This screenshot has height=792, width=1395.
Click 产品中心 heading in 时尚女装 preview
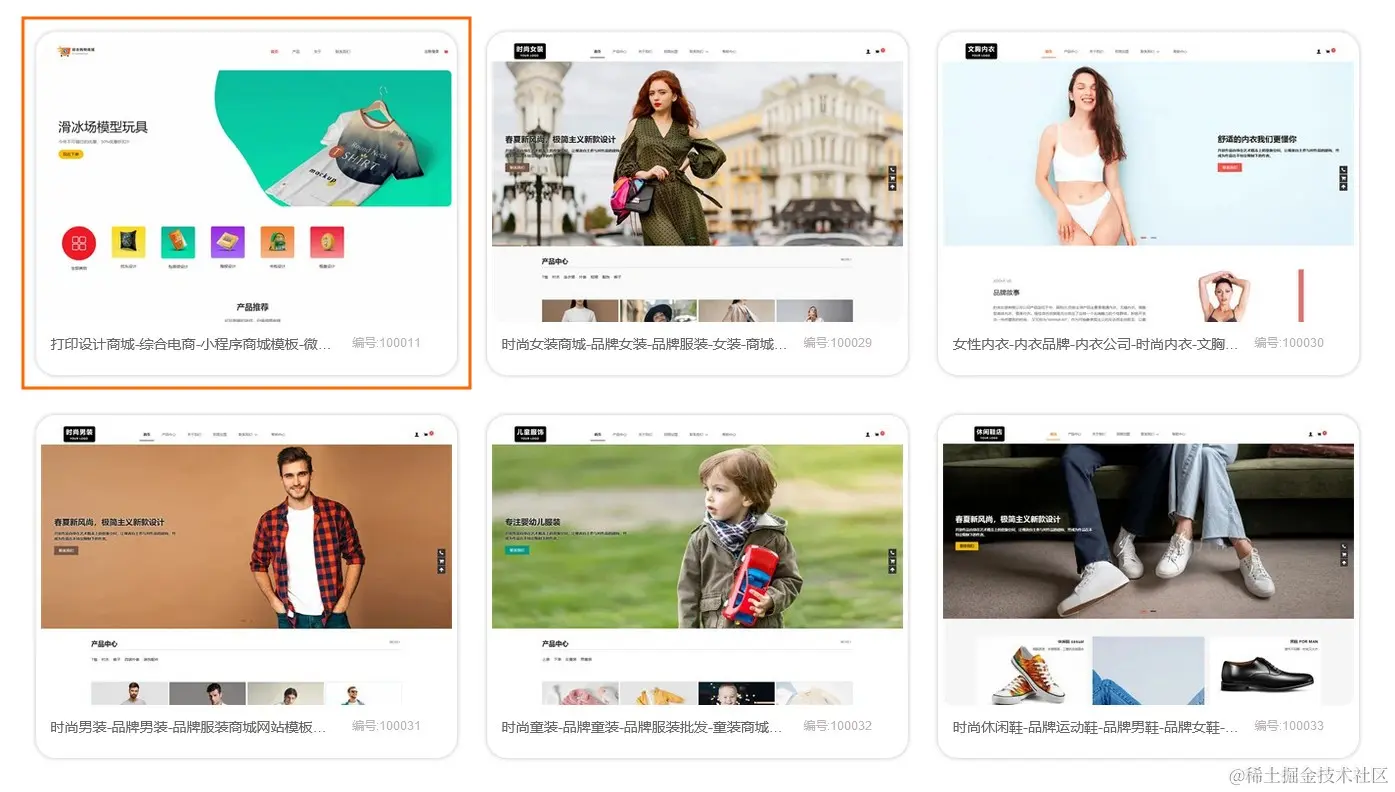[555, 261]
